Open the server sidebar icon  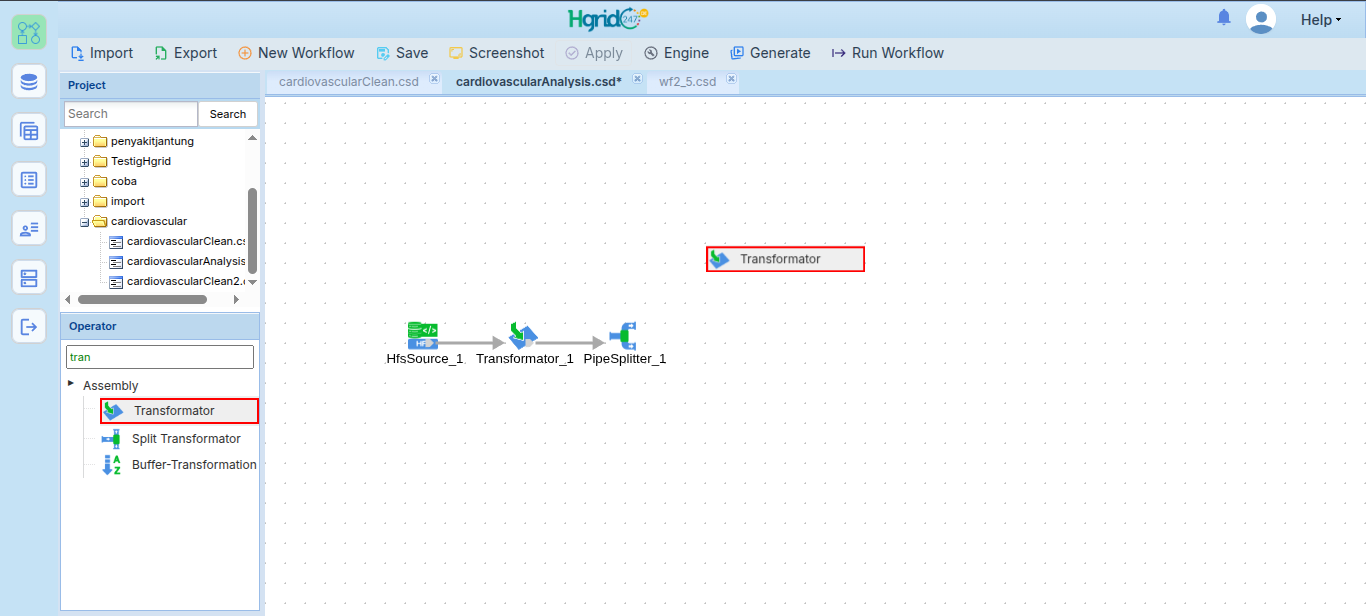point(29,277)
